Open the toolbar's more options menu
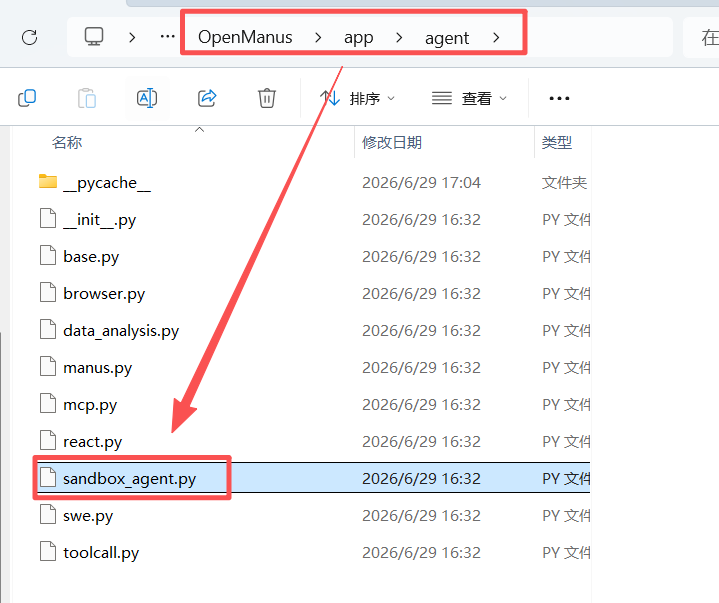Viewport: 719px width, 603px height. (559, 98)
